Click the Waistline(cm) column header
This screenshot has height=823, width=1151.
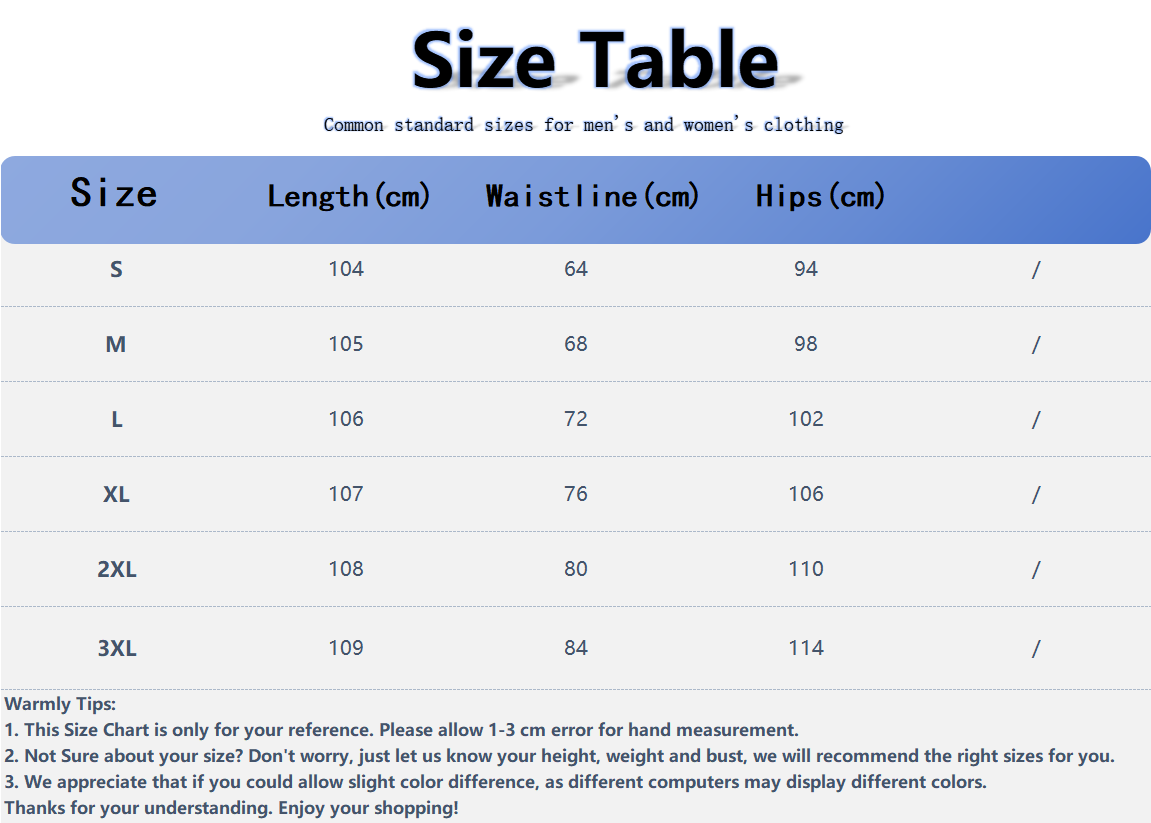click(592, 196)
